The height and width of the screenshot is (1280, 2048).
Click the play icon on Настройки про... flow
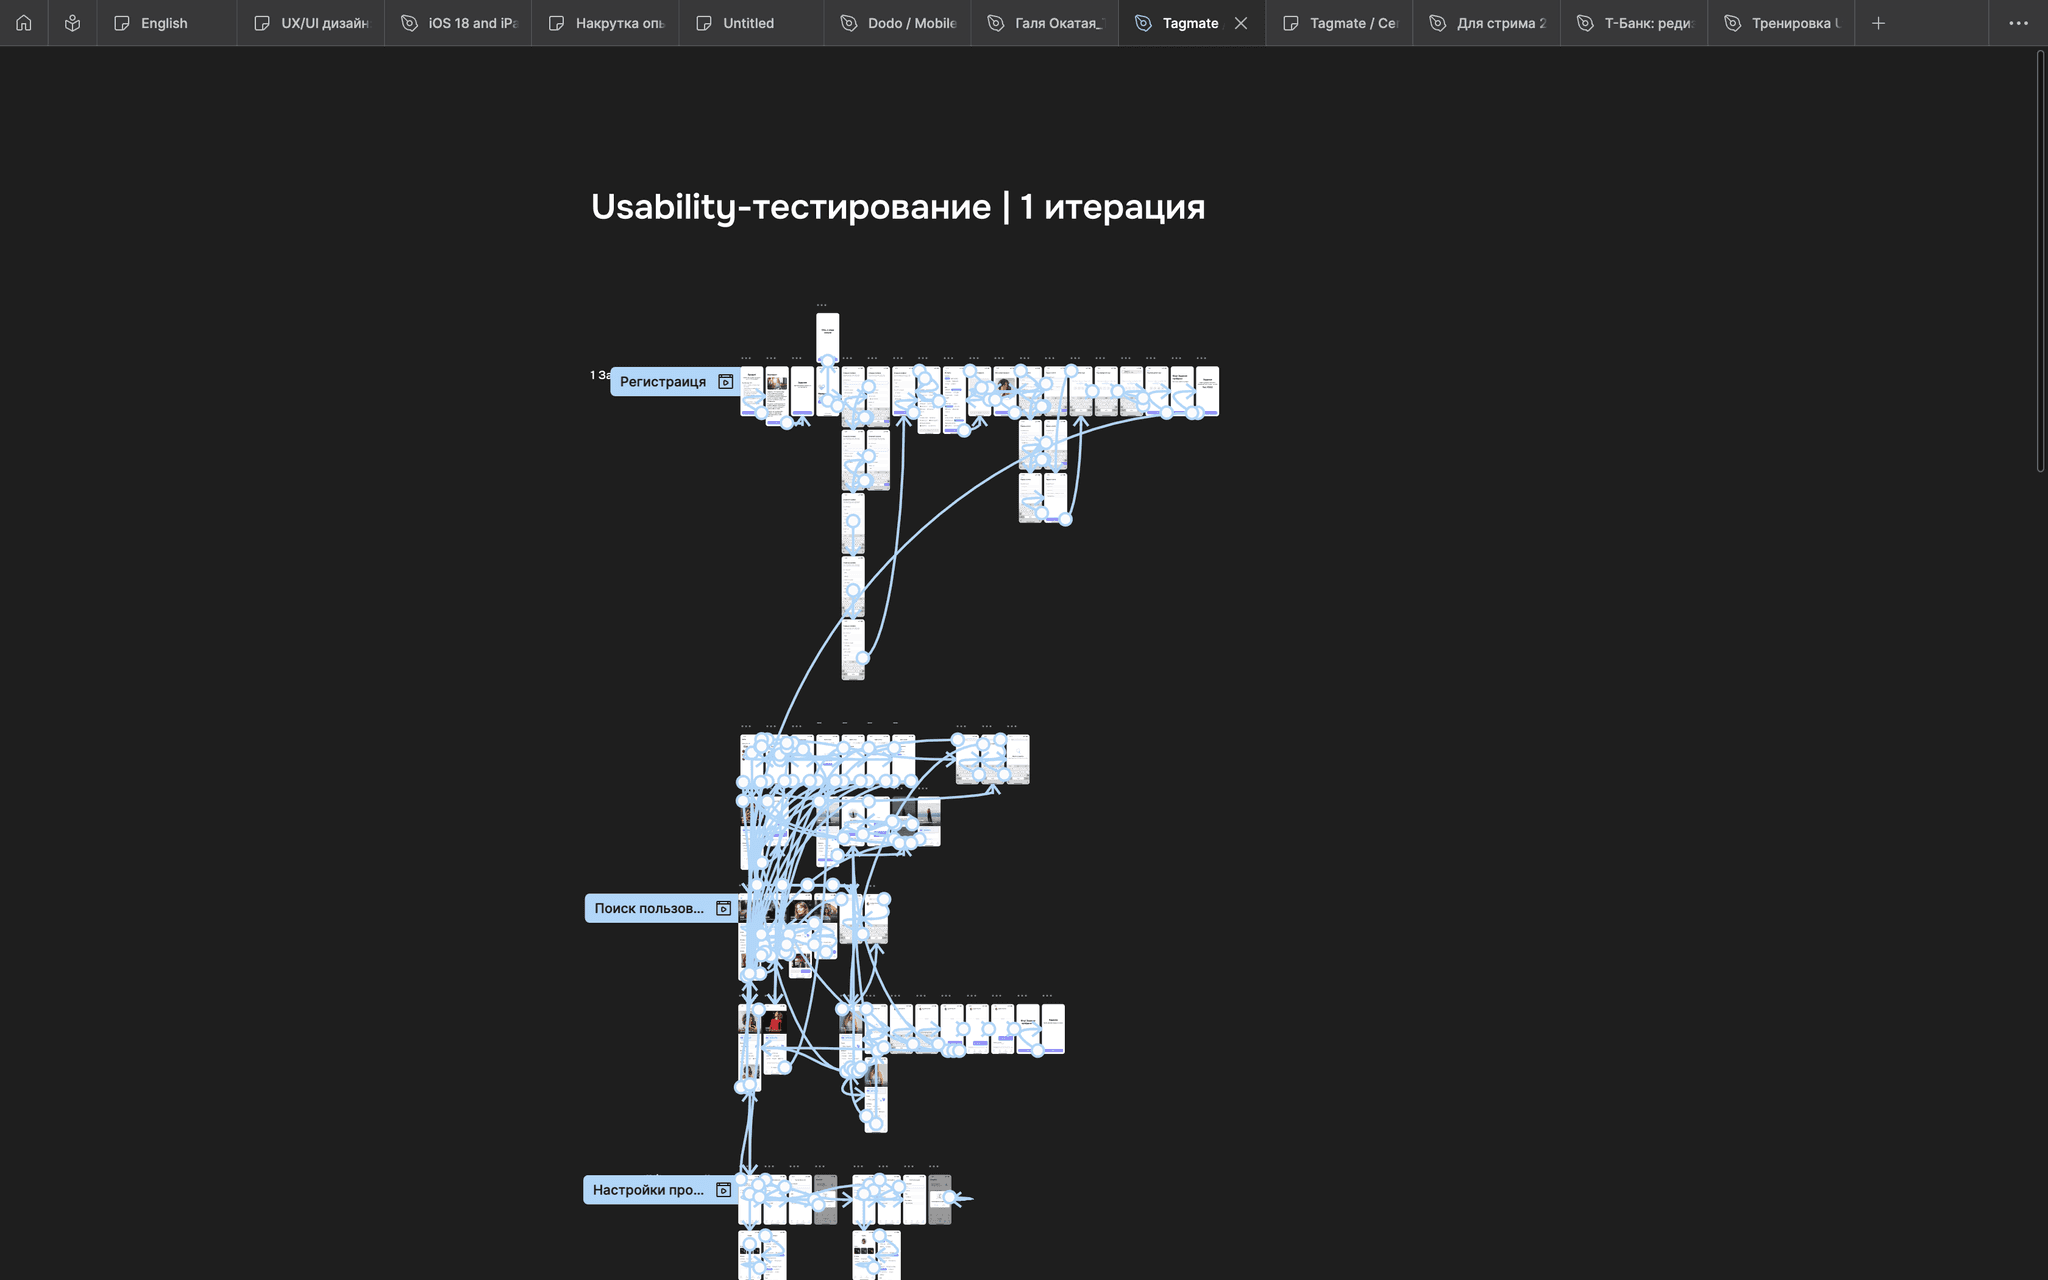click(724, 1190)
